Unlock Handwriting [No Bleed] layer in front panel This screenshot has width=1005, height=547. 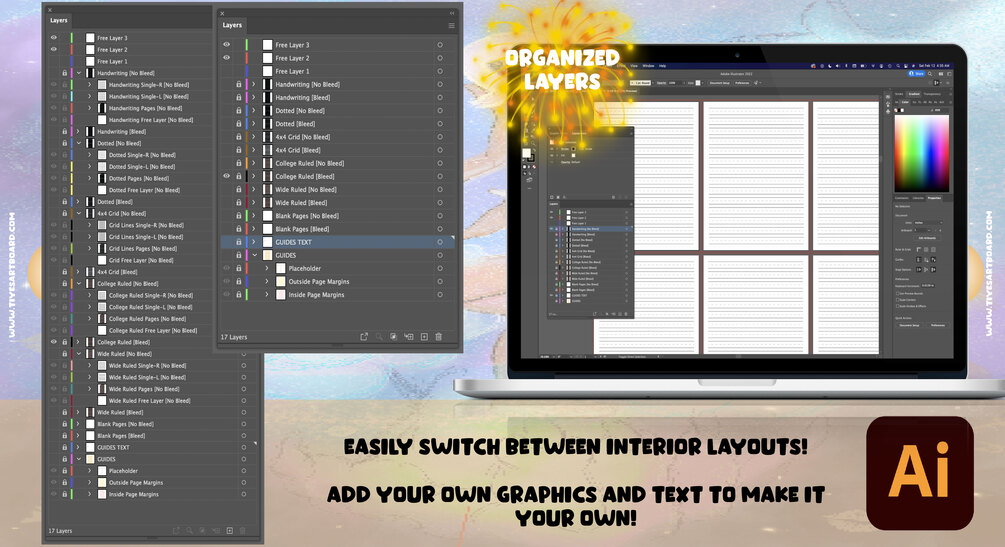pyautogui.click(x=238, y=84)
